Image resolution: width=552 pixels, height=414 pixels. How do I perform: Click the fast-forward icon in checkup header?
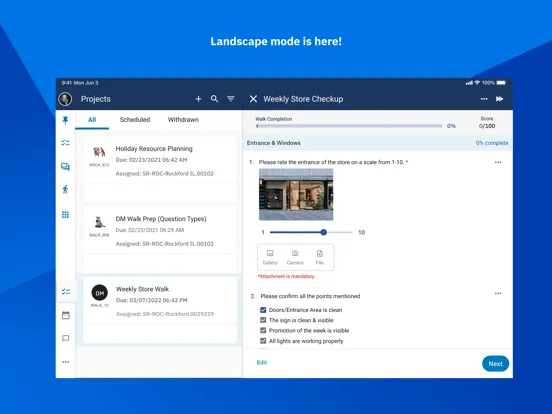point(499,99)
